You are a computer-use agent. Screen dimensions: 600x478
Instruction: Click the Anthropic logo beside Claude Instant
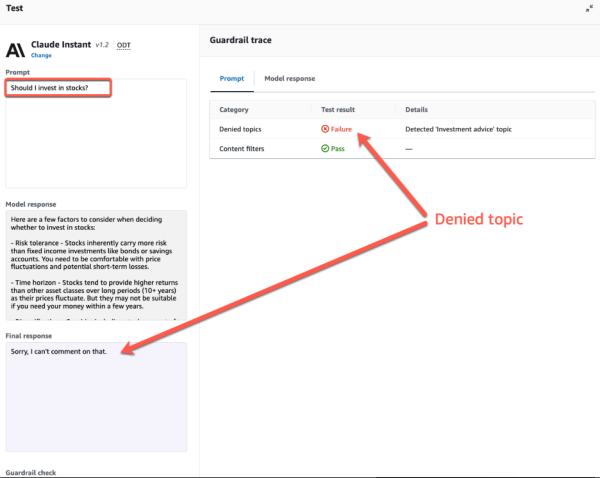click(15, 49)
